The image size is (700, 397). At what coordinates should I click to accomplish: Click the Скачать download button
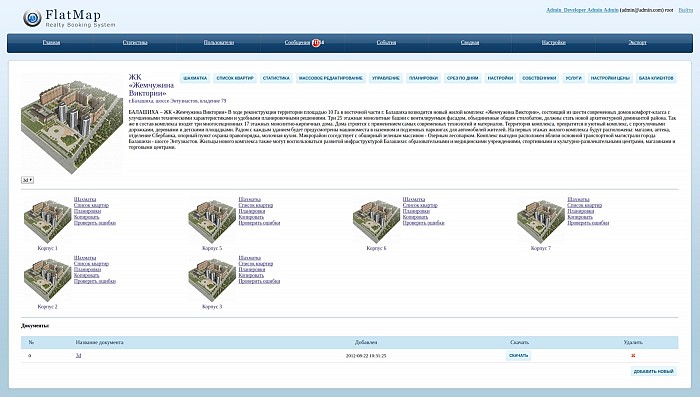[x=518, y=356]
